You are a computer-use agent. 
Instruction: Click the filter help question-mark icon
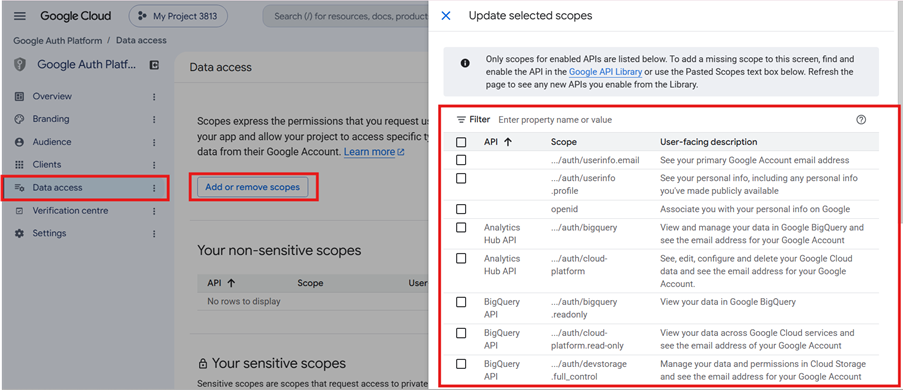(861, 120)
